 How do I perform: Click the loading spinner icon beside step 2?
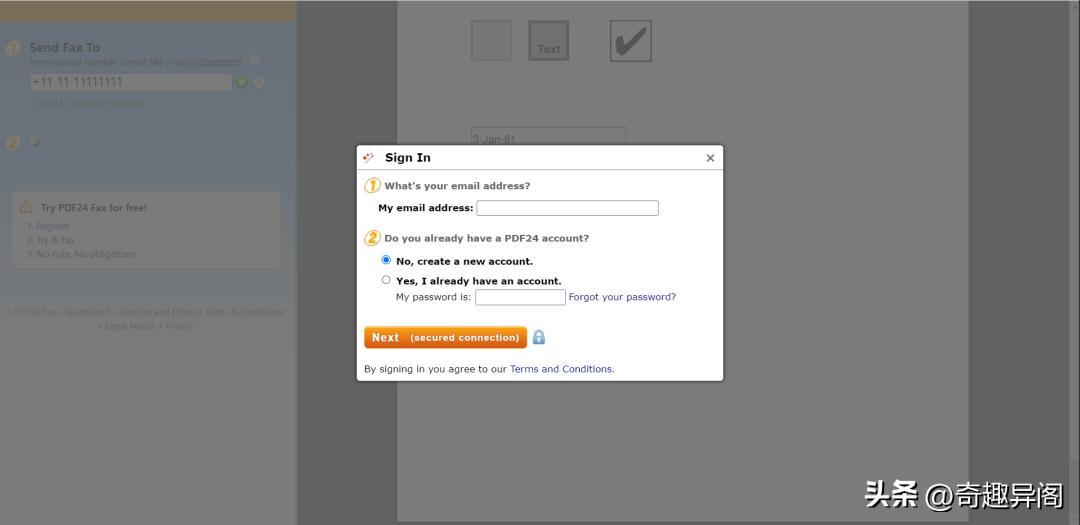[35, 142]
